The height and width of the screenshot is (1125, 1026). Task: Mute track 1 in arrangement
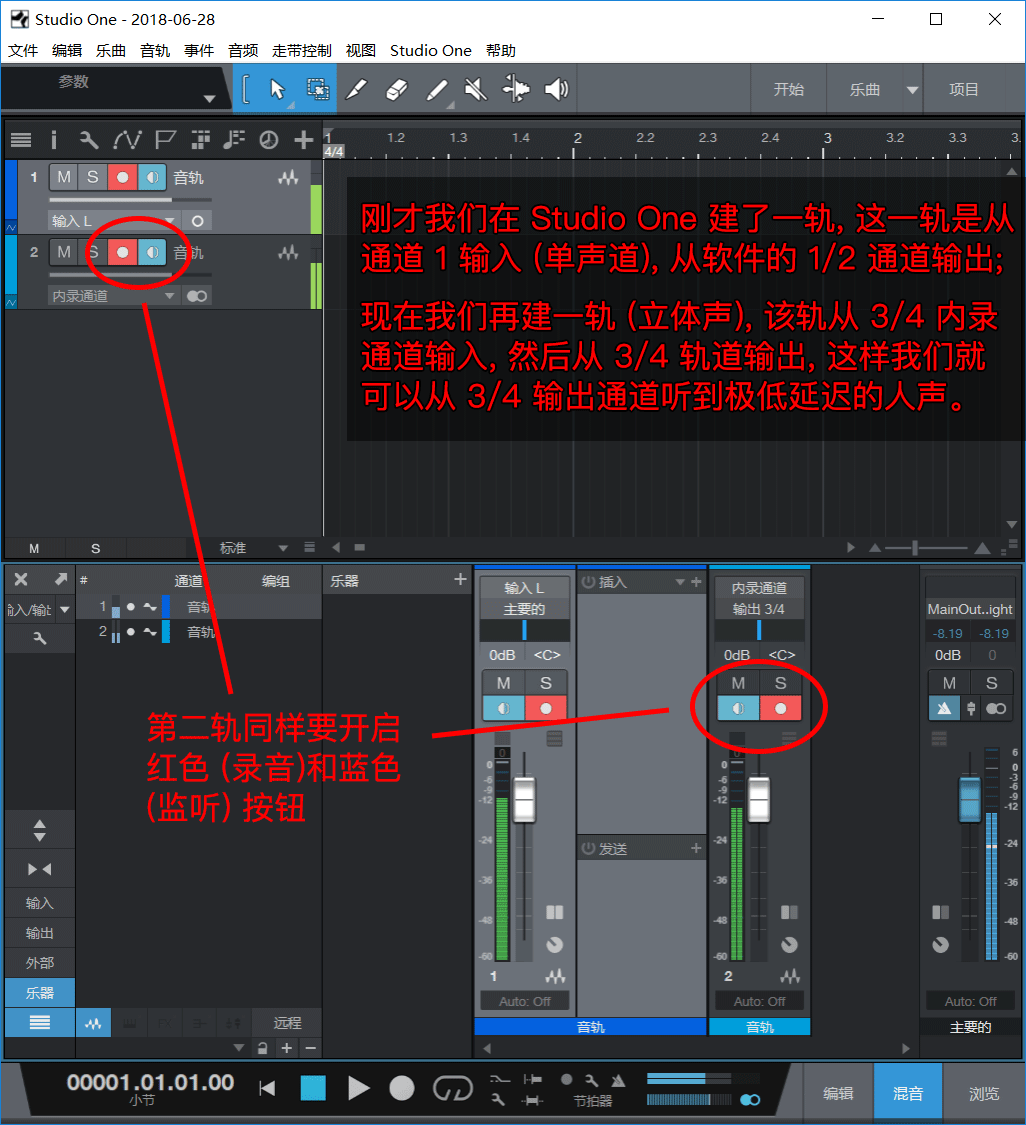click(64, 177)
